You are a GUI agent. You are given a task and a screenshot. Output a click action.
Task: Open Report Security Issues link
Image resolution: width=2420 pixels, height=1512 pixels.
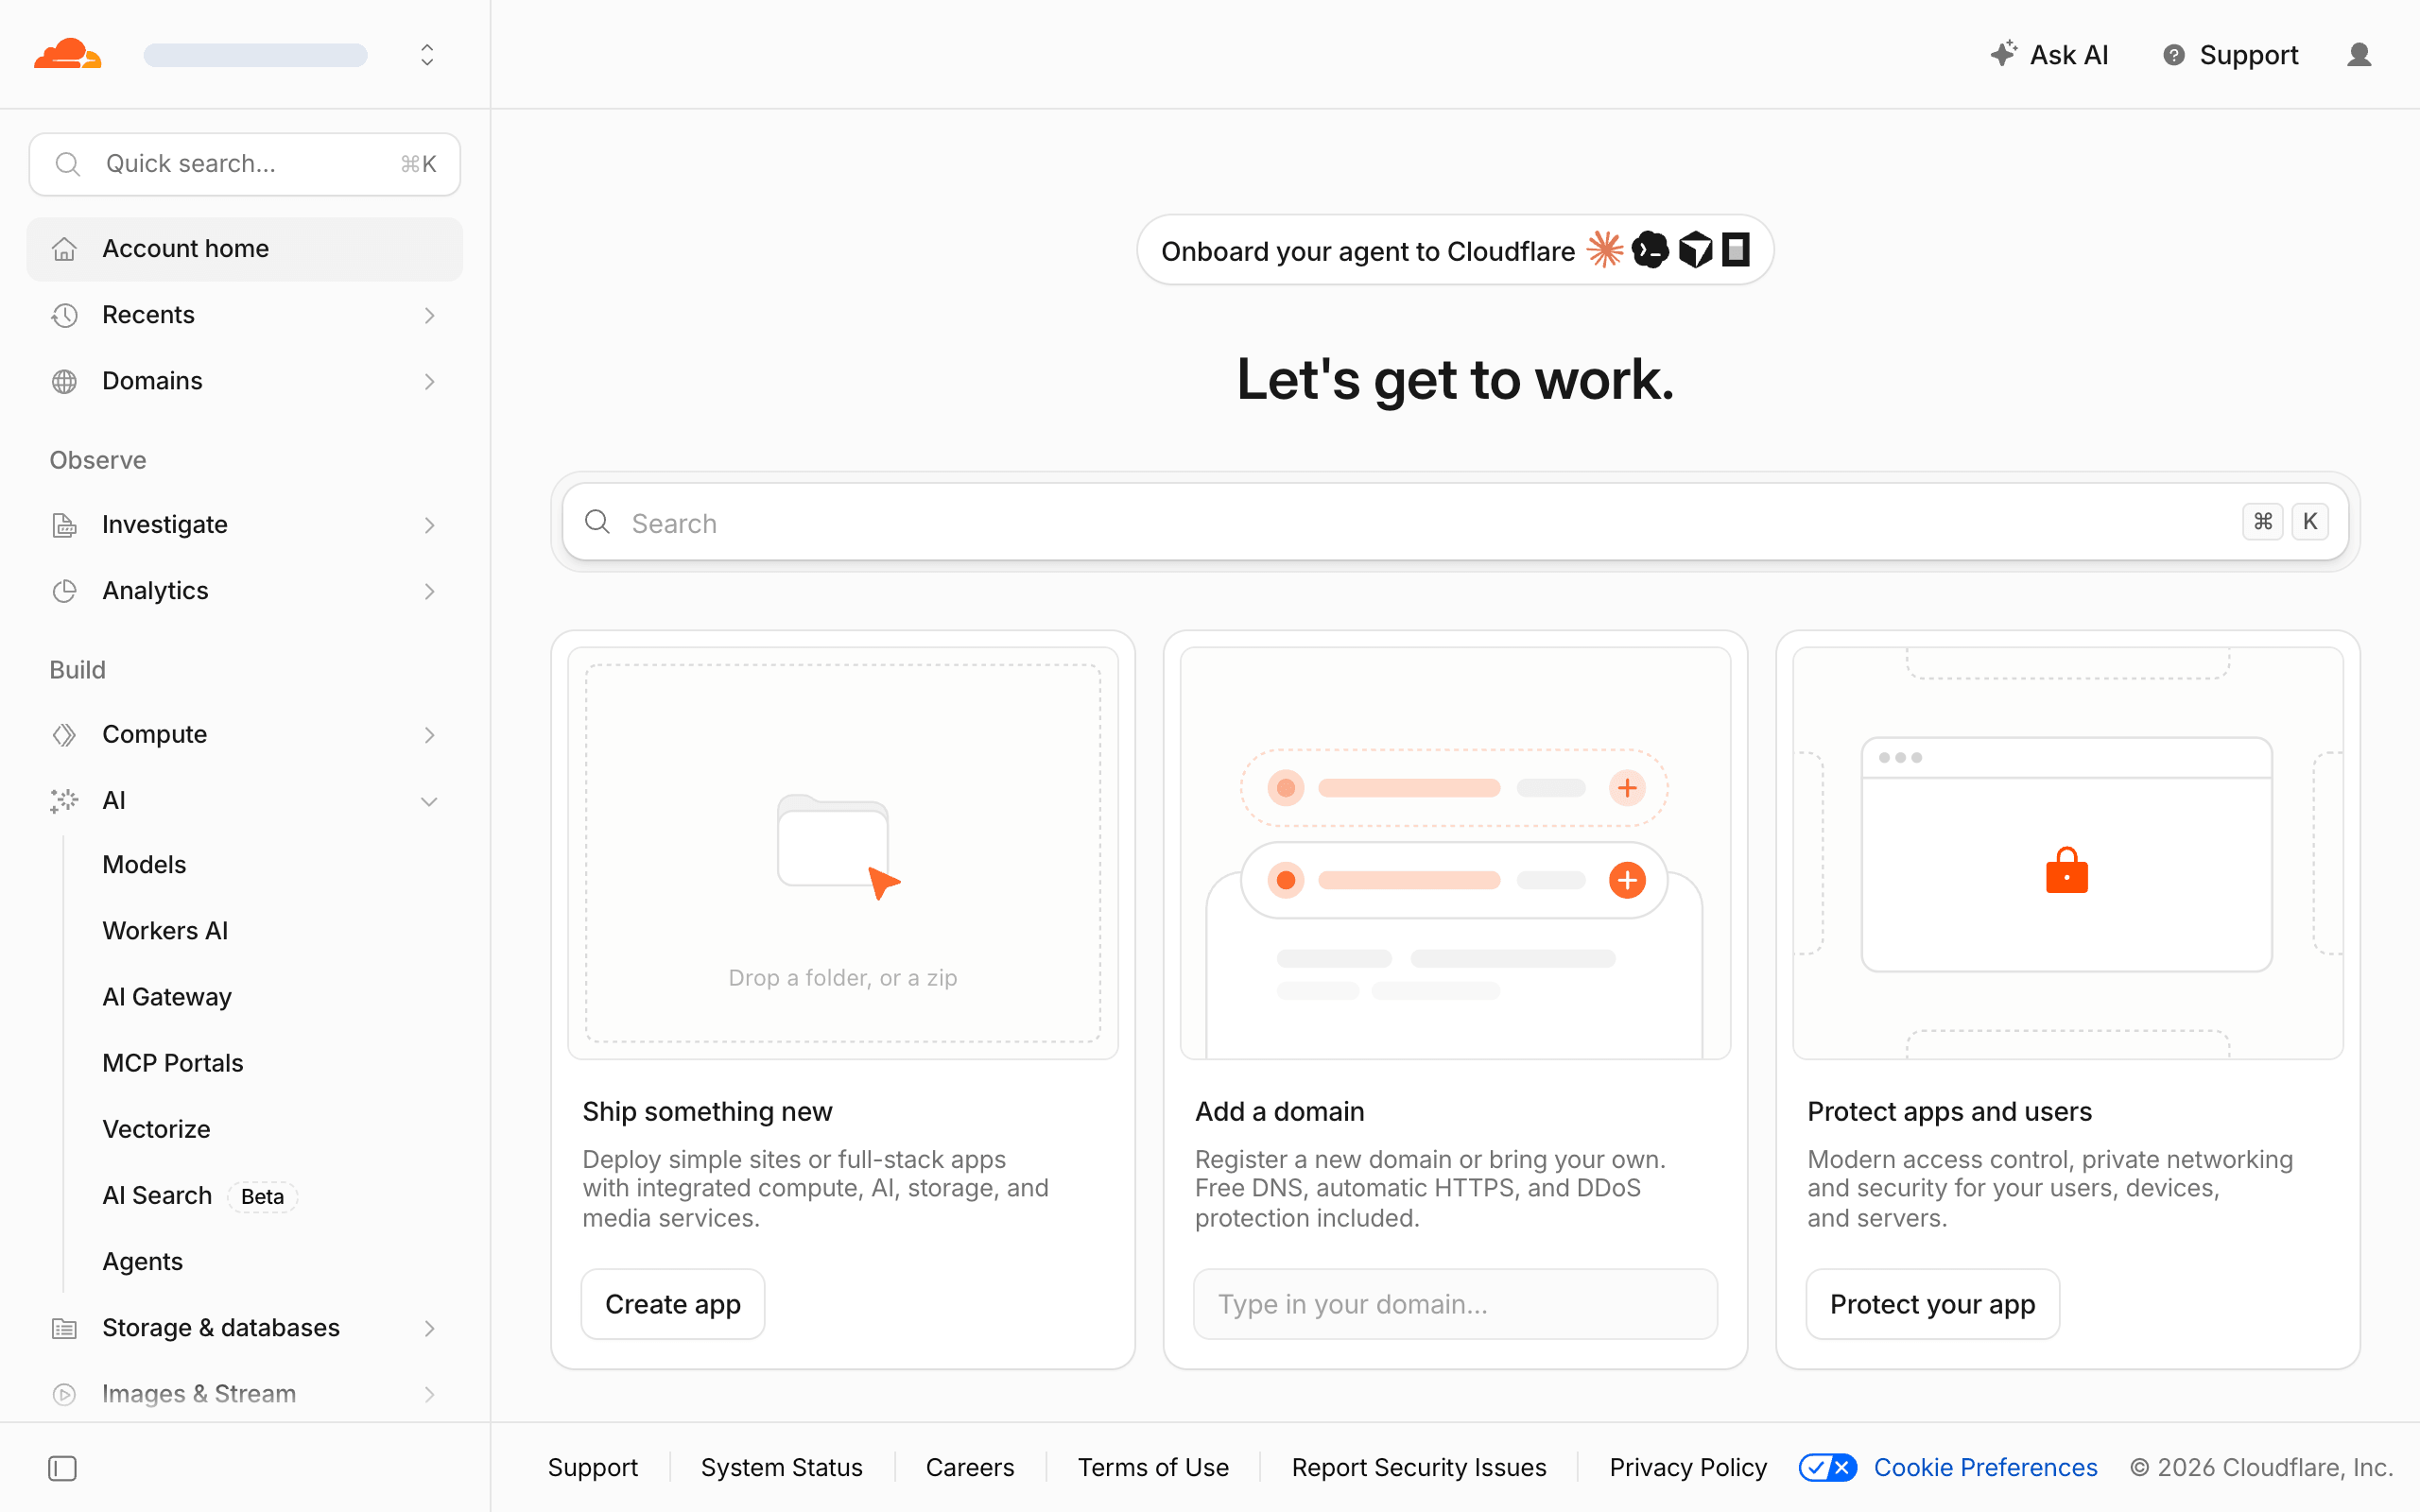(x=1419, y=1467)
